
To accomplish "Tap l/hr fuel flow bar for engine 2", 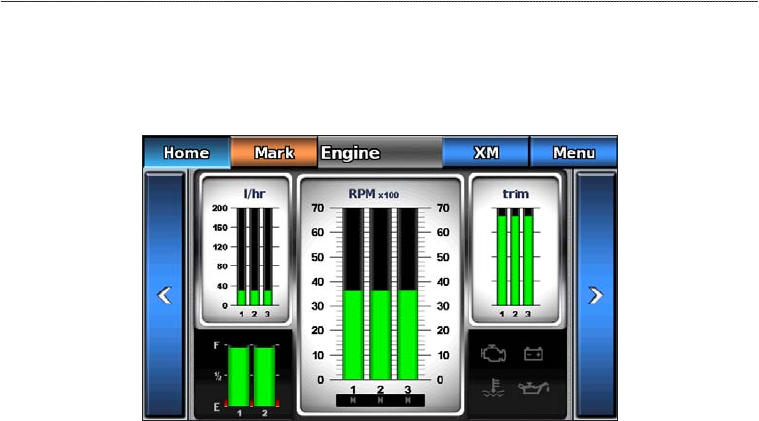I will point(255,257).
